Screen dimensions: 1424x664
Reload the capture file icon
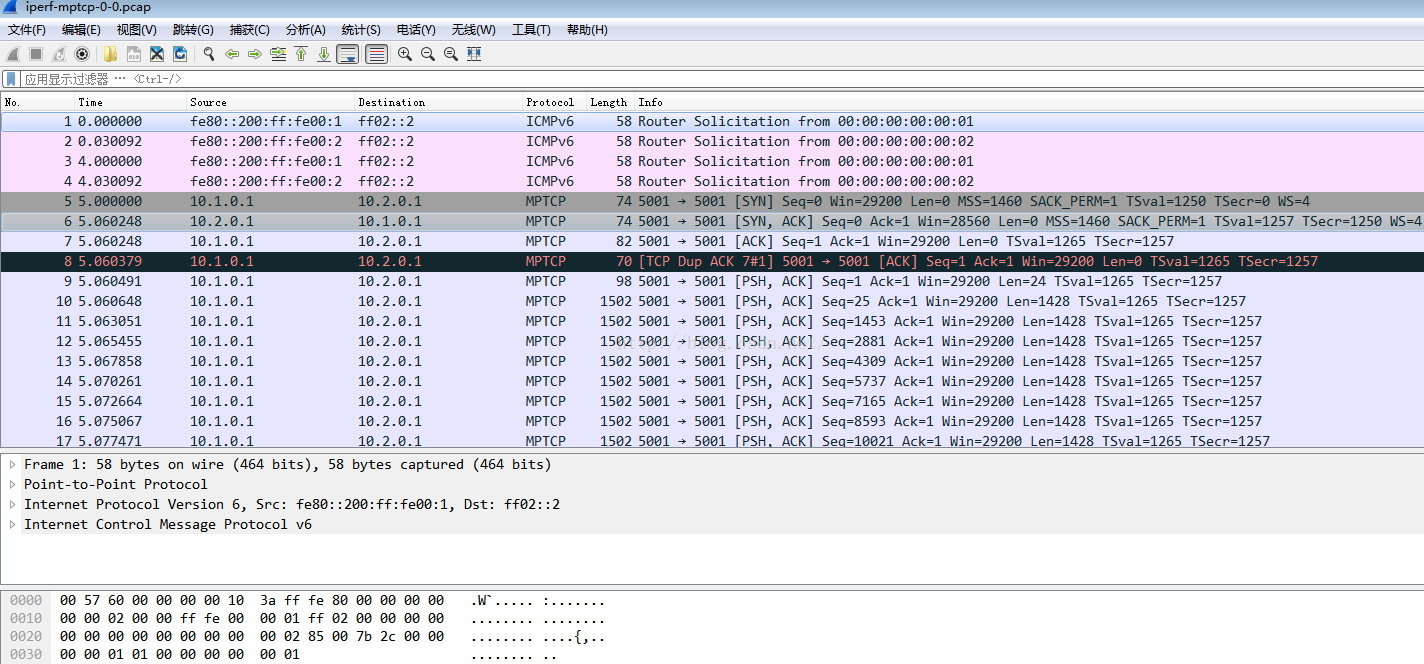click(180, 54)
